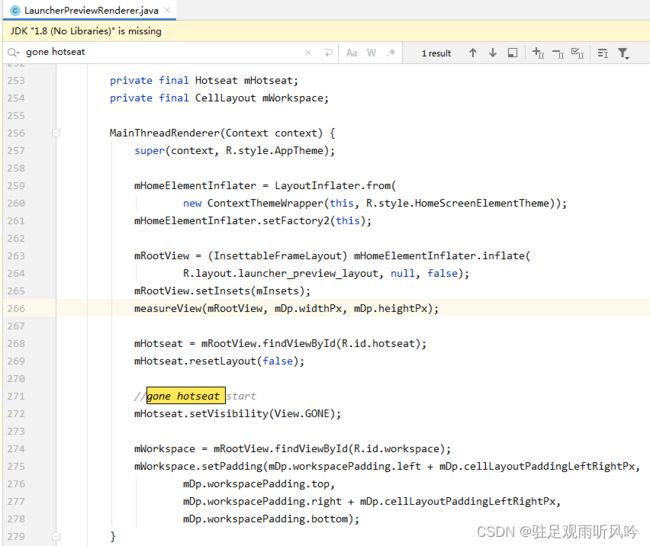Click 'LayoutInflater.from(' on line 259
The height and width of the screenshot is (546, 650).
point(335,186)
